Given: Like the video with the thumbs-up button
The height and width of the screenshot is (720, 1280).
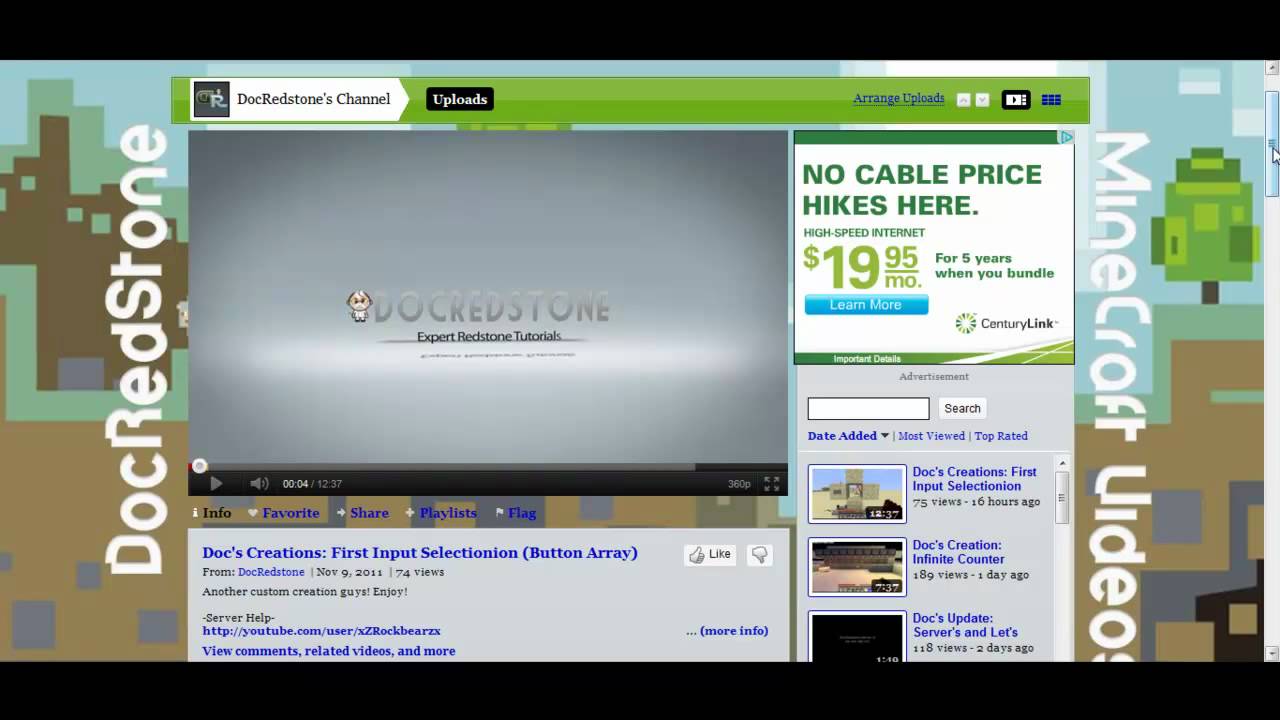Looking at the screenshot, I should (710, 555).
